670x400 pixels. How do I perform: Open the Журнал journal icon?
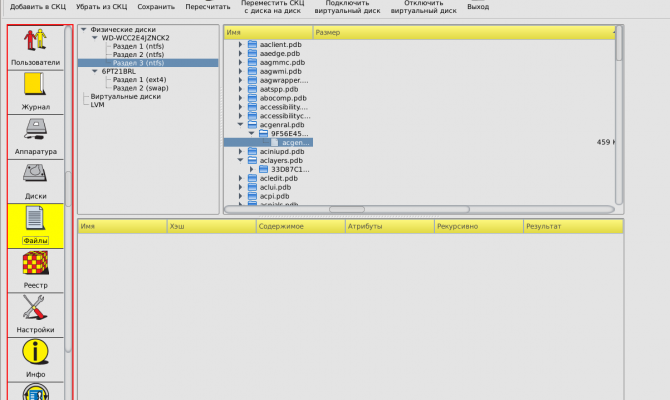tap(35, 85)
